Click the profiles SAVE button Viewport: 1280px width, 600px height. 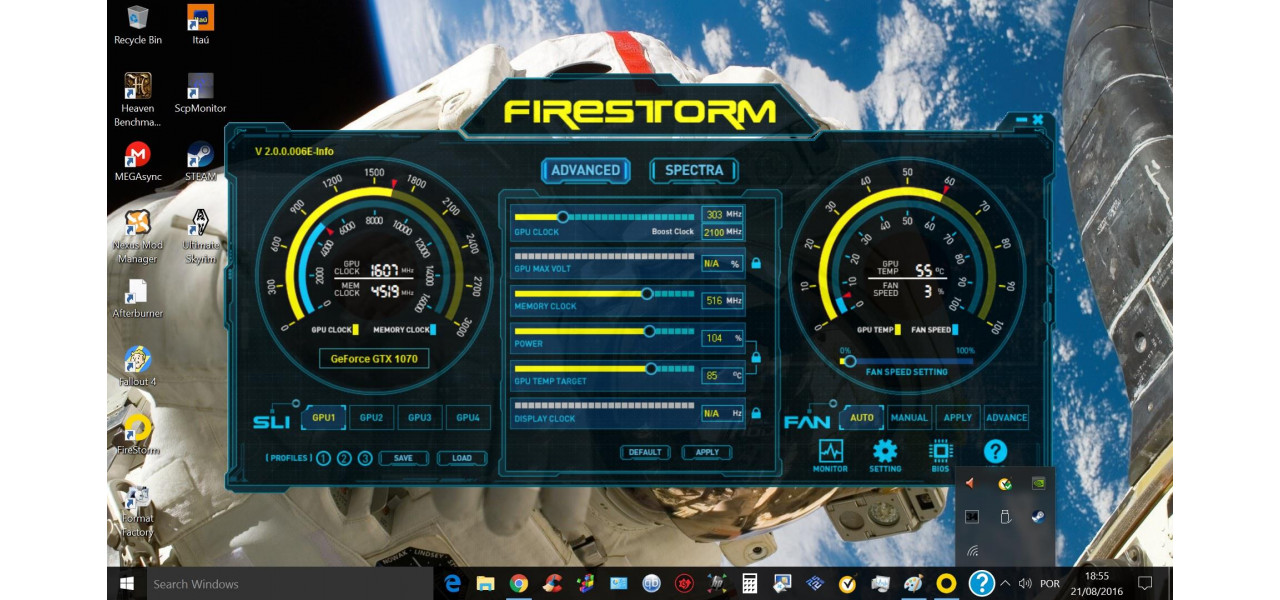pyautogui.click(x=403, y=458)
